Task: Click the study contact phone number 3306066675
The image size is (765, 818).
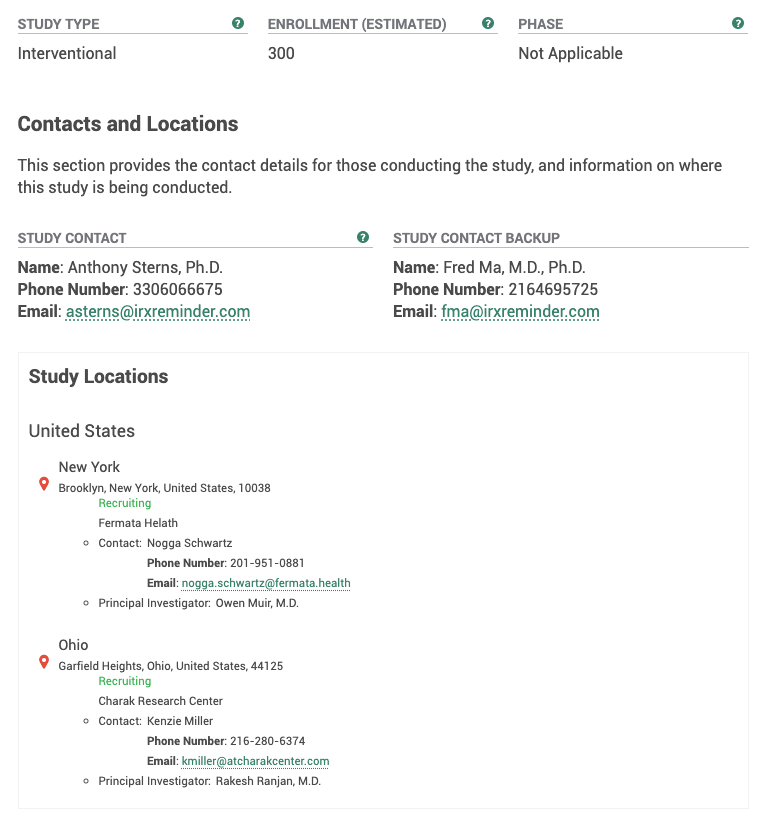Action: point(175,290)
